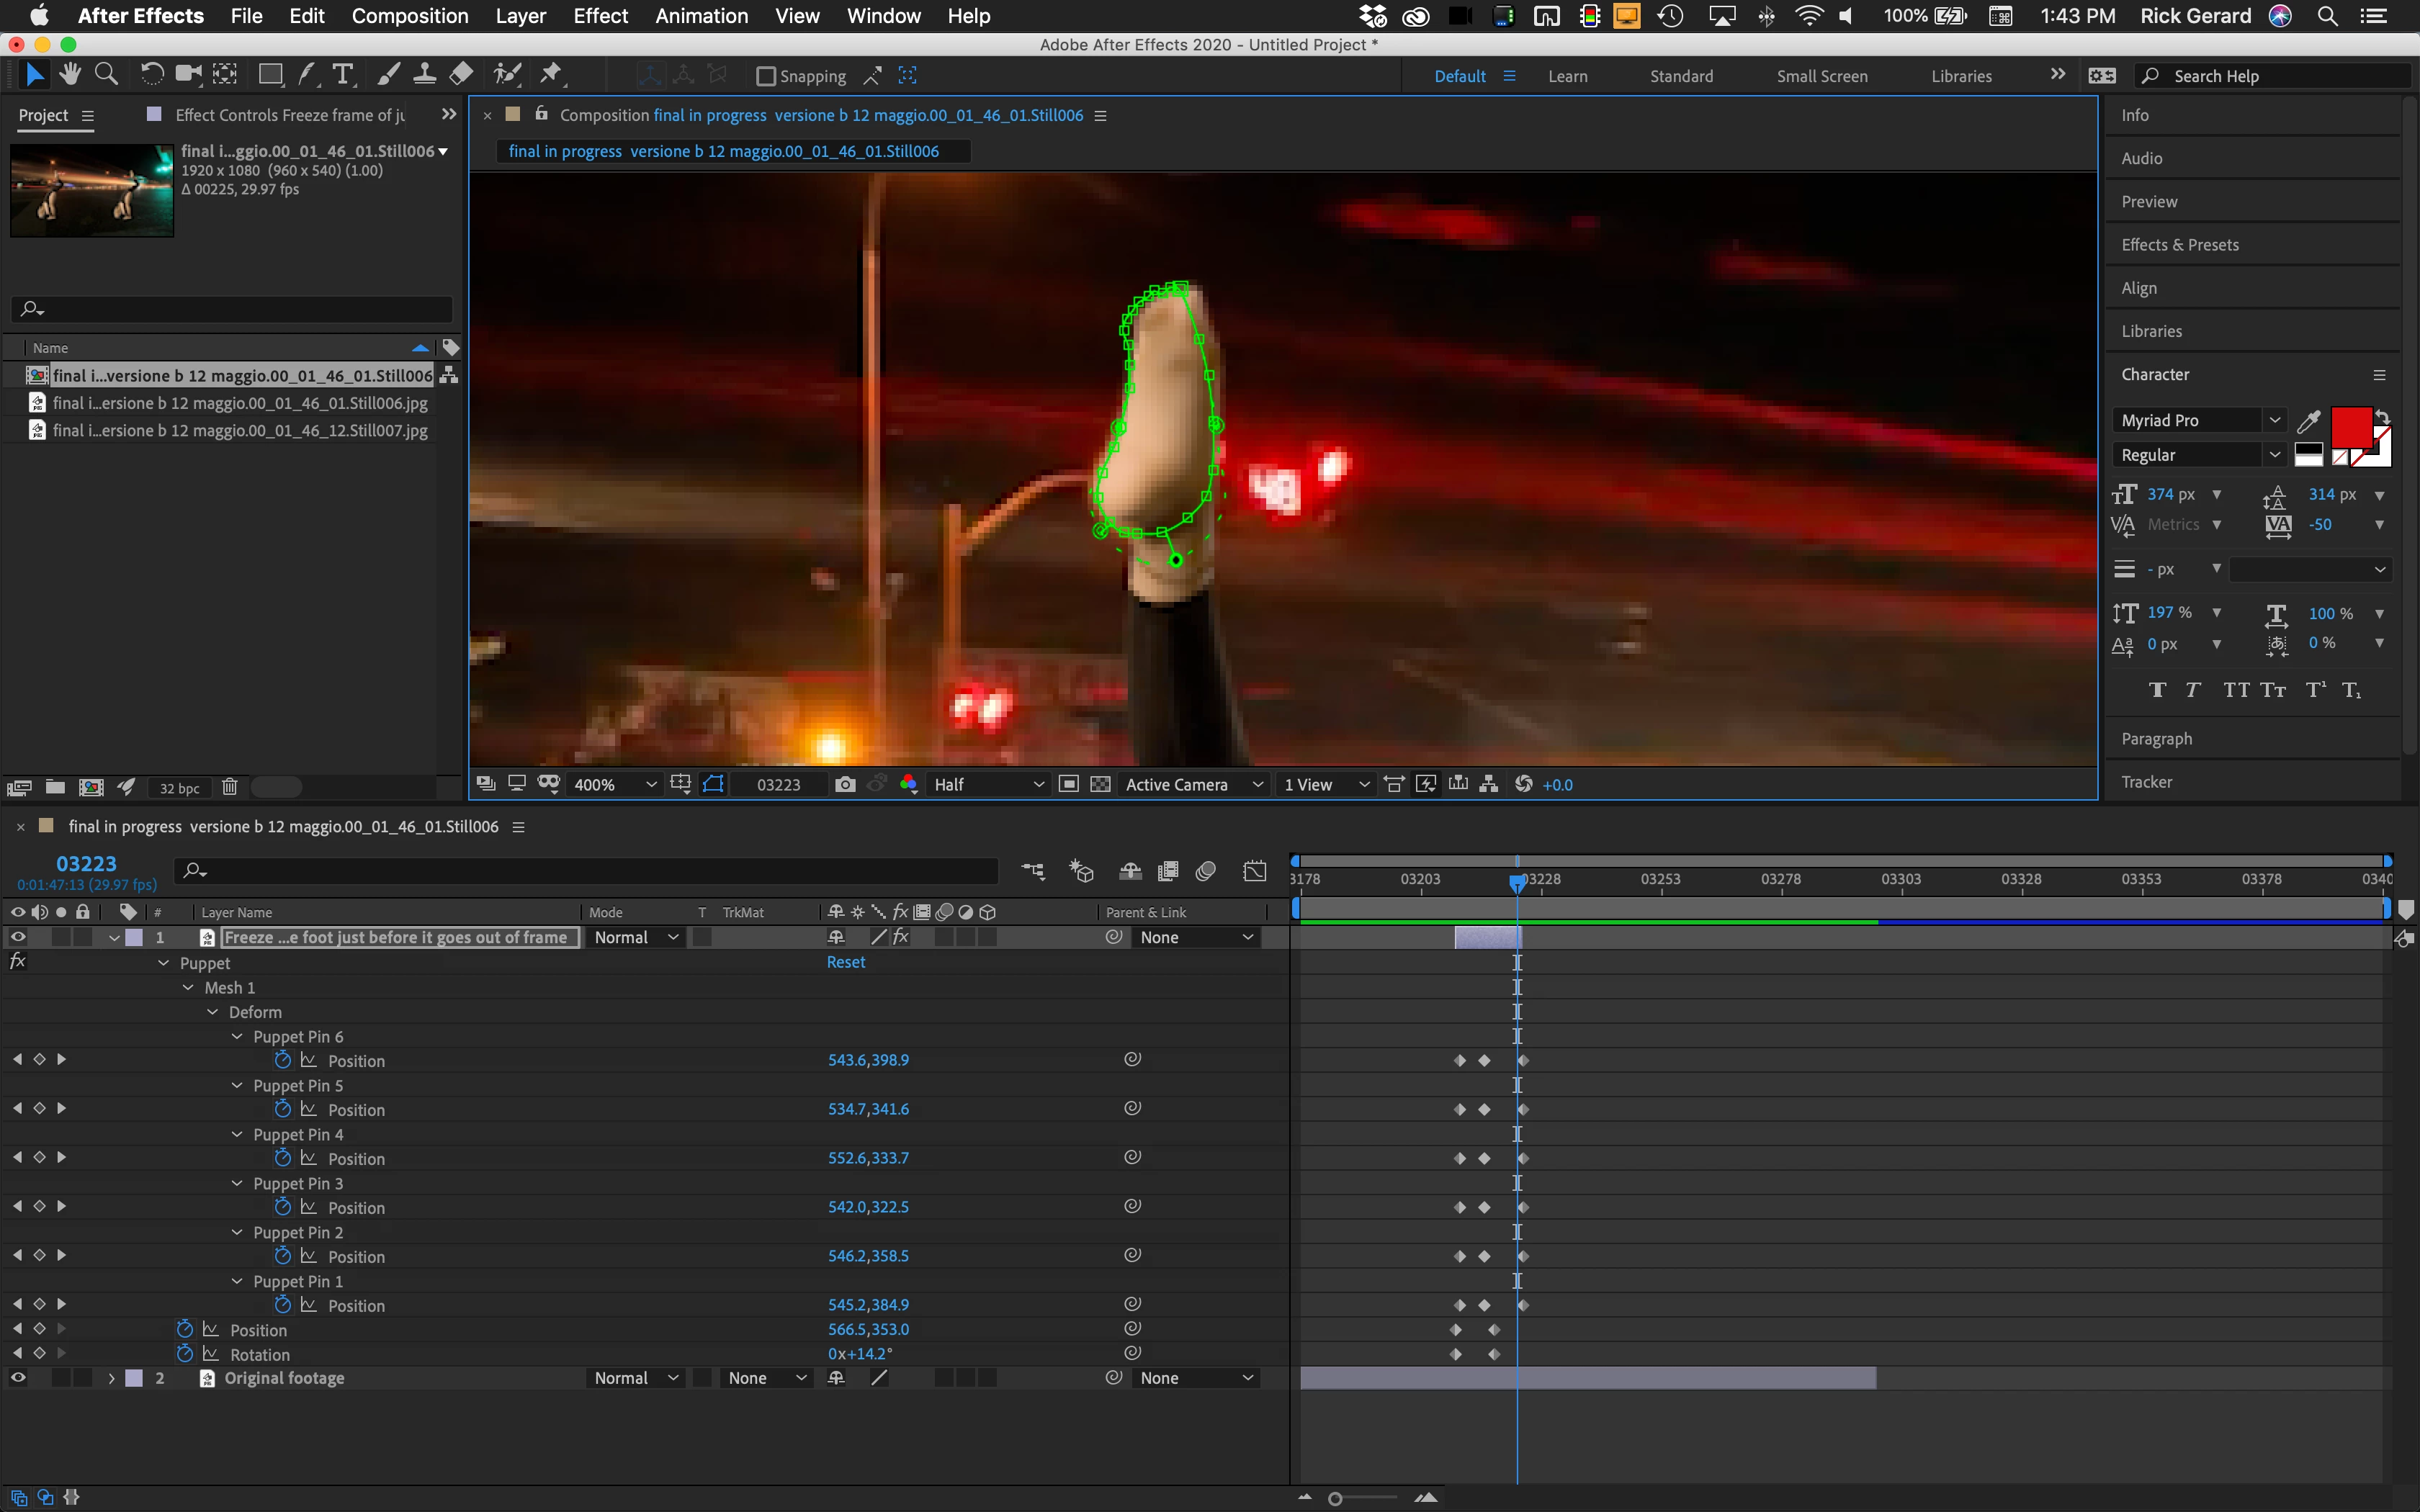Switch to the Small Screen workspace
Image resolution: width=2420 pixels, height=1512 pixels.
tap(1821, 76)
